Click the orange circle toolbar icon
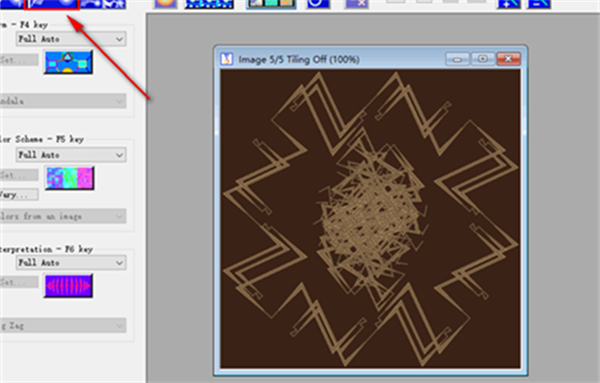This screenshot has width=600, height=383. pyautogui.click(x=166, y=3)
